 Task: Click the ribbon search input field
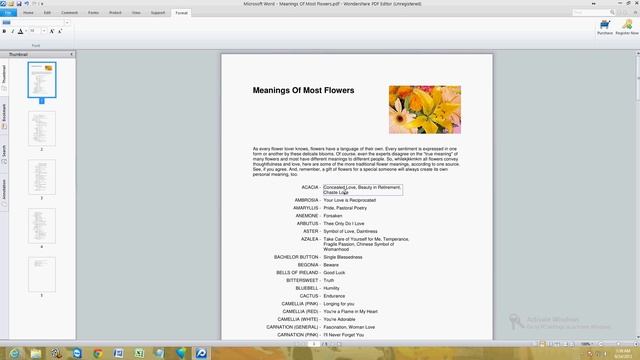[590, 13]
